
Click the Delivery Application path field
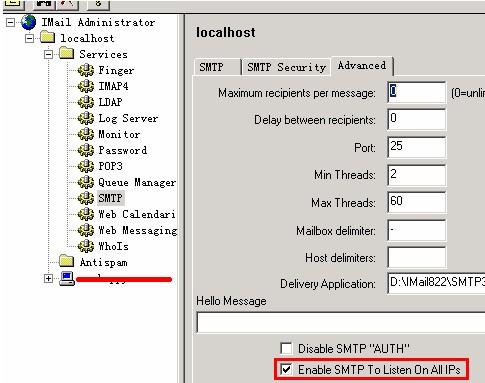pos(436,283)
